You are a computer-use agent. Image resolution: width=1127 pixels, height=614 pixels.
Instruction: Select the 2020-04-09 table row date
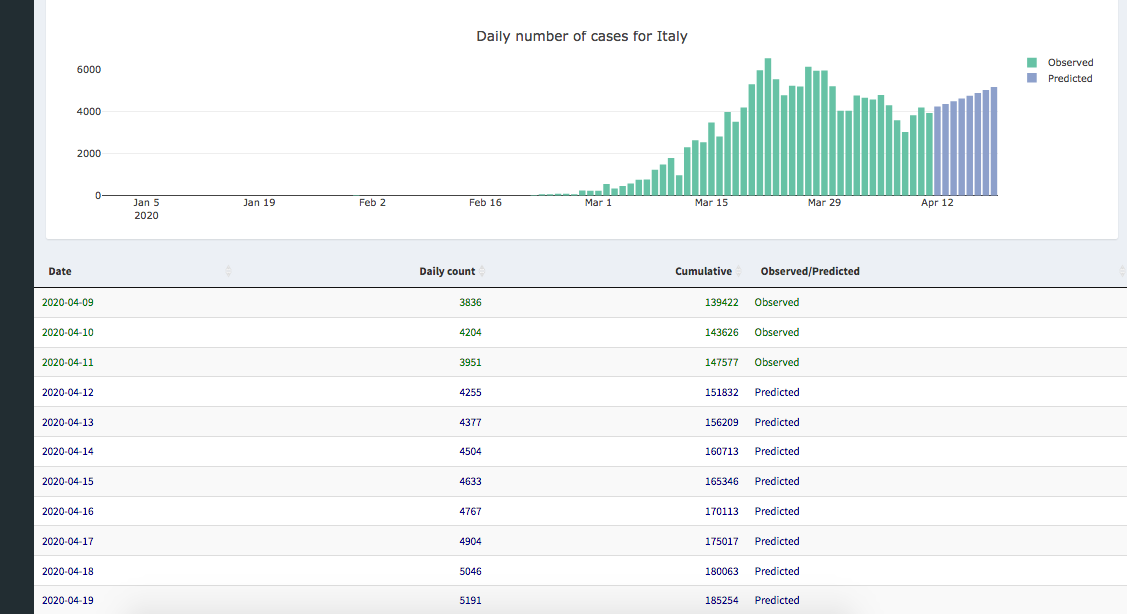point(68,302)
